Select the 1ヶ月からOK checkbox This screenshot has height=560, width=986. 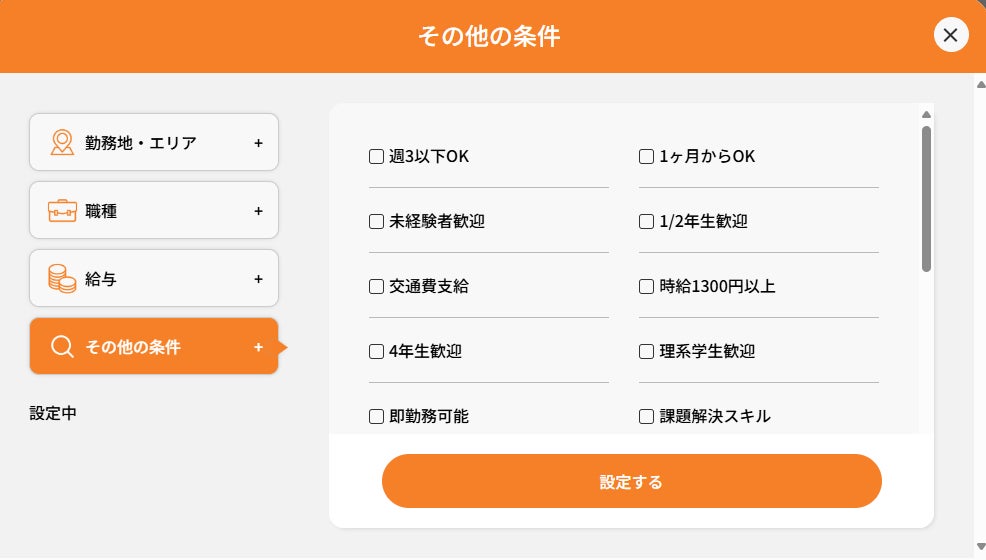coord(646,156)
